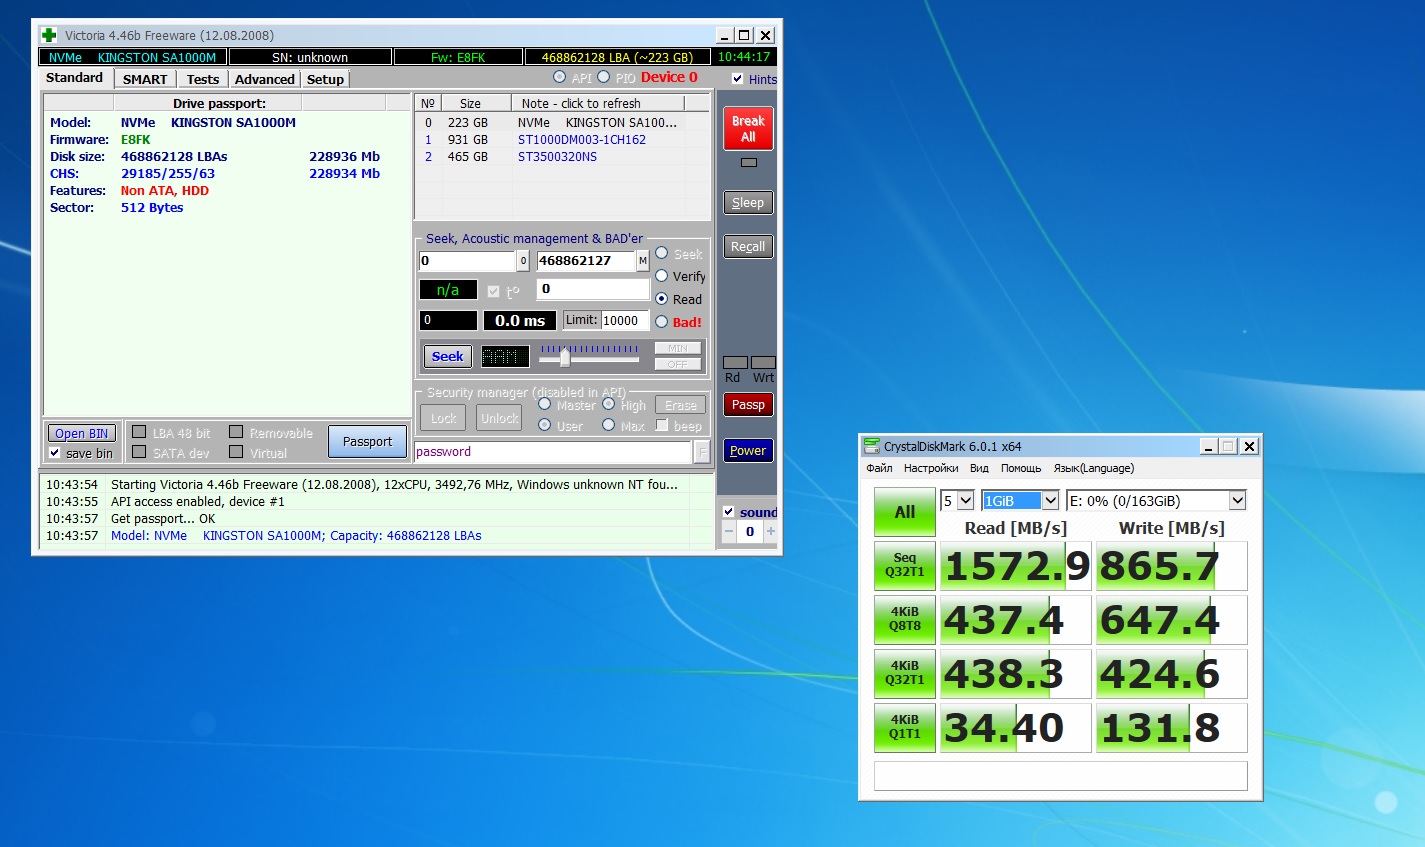Open the Язык(Language) menu
Image resolution: width=1425 pixels, height=847 pixels.
click(x=1093, y=468)
